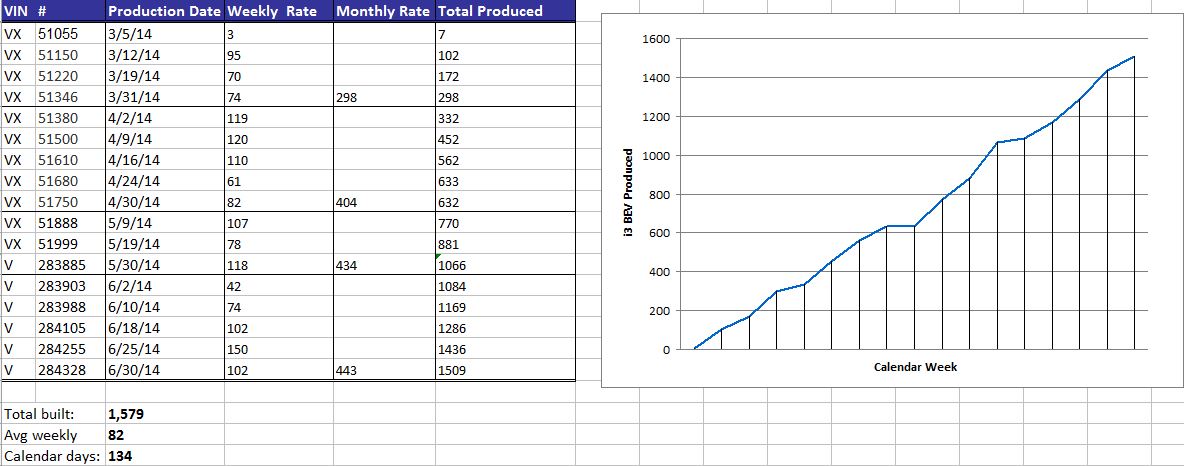Click the Total Produced cell showing 1509
The image size is (1184, 466).
coord(504,371)
